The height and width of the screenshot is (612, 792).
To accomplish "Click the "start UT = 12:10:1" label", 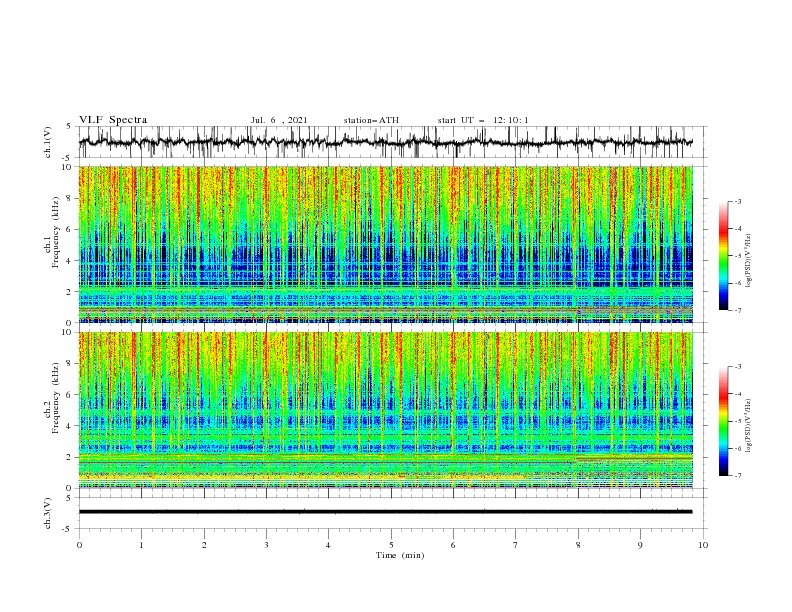I will point(483,120).
